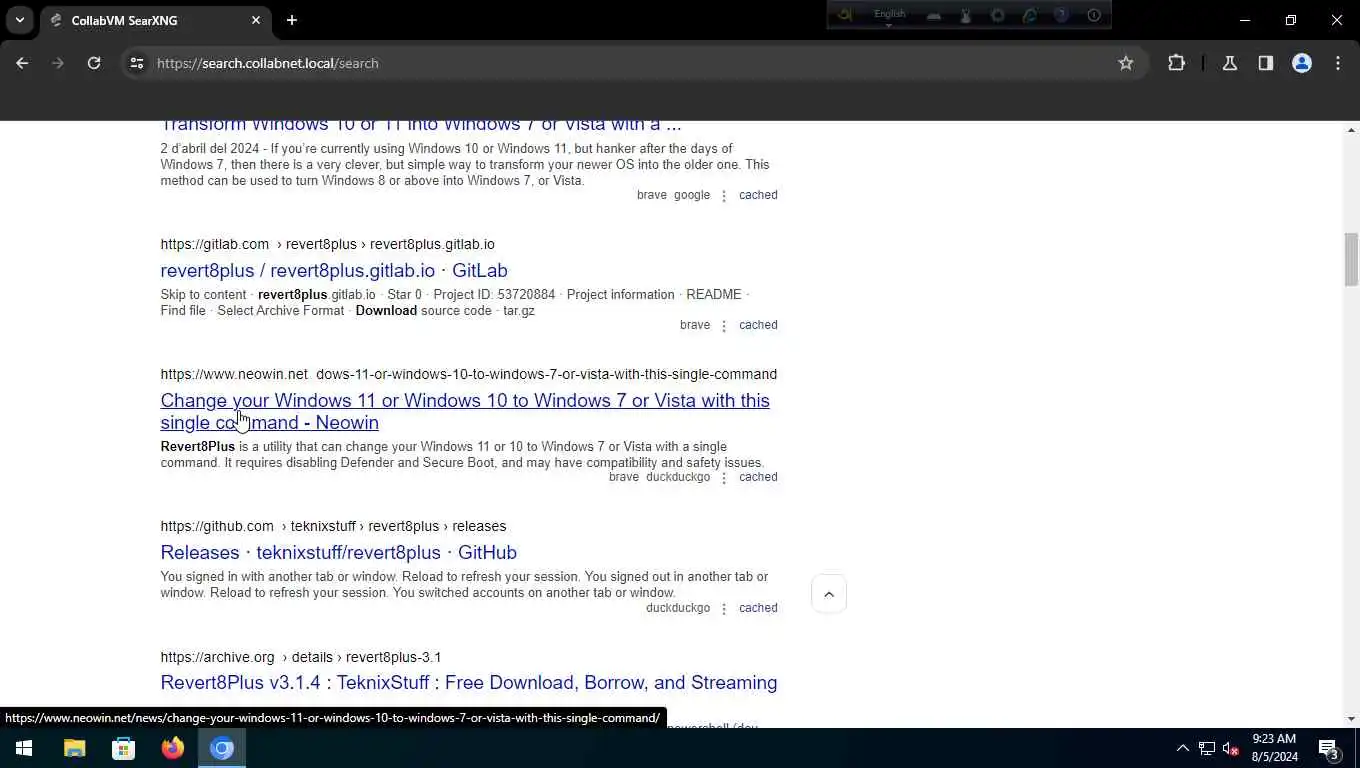
Task: Open the Windows Start menu
Action: [24, 748]
